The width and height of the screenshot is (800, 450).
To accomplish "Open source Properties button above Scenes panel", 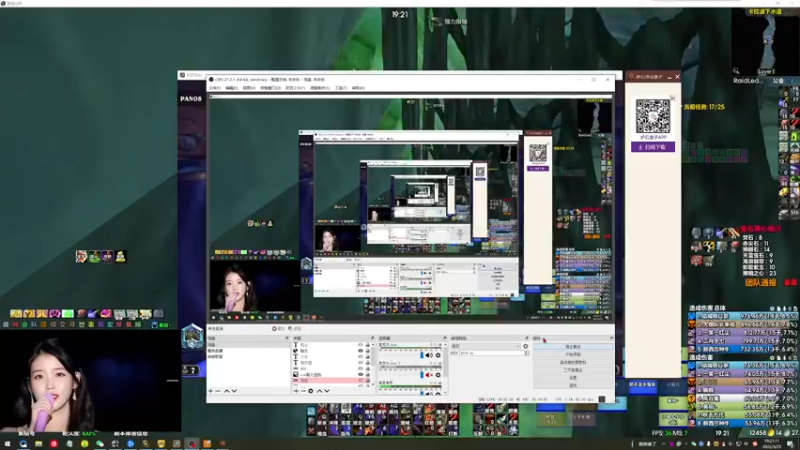I will click(x=278, y=329).
